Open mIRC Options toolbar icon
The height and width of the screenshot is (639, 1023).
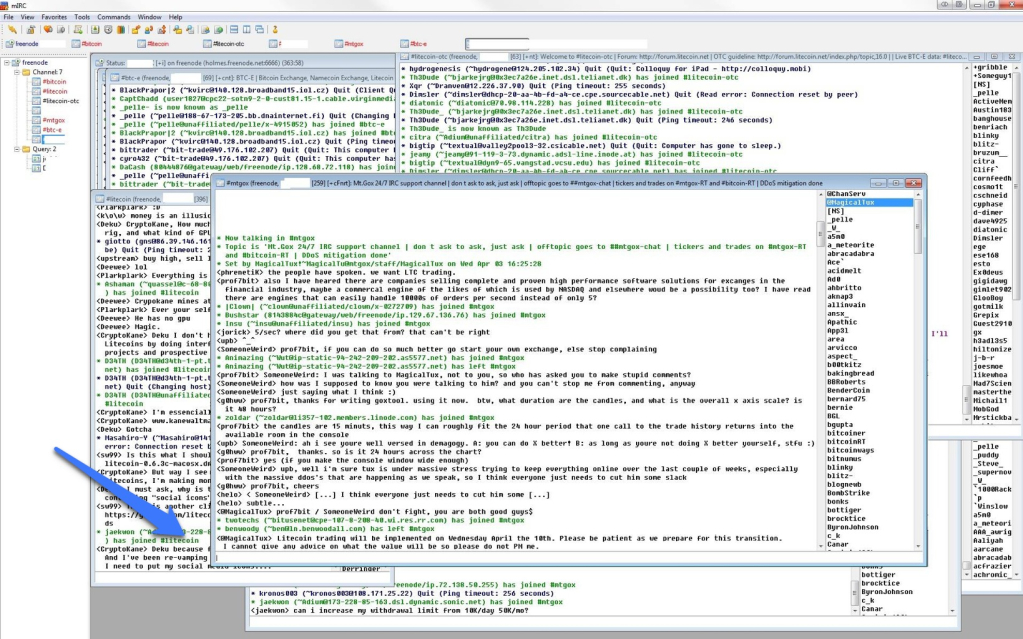coord(30,29)
